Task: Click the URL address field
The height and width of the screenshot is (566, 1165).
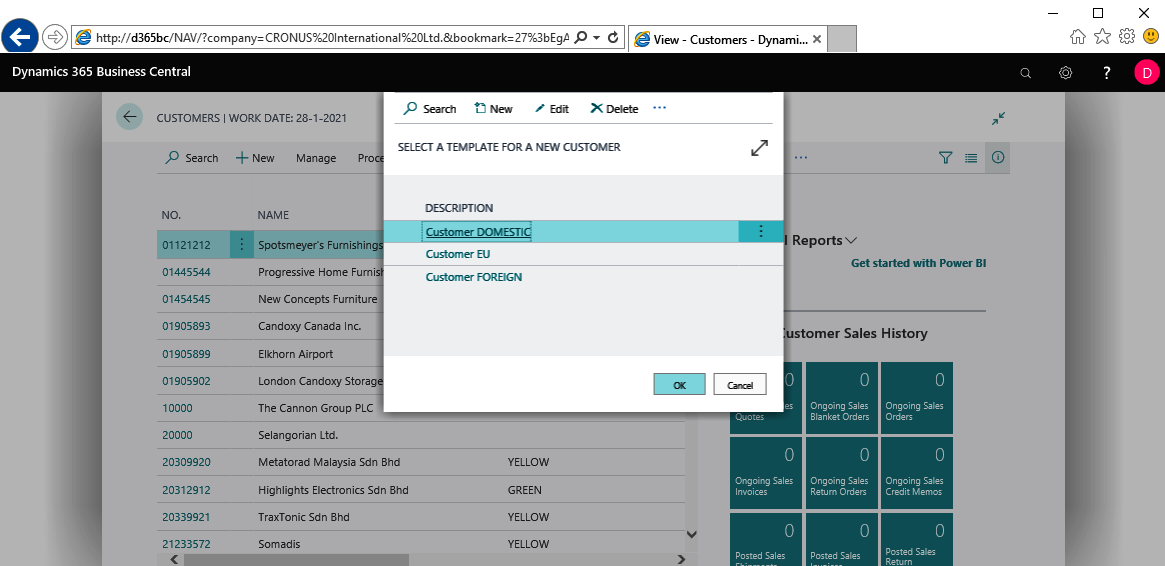Action: pyautogui.click(x=331, y=37)
